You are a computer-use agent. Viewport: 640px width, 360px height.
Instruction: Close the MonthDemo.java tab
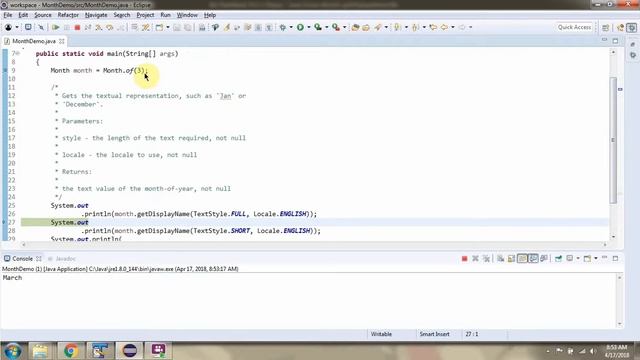point(62,41)
